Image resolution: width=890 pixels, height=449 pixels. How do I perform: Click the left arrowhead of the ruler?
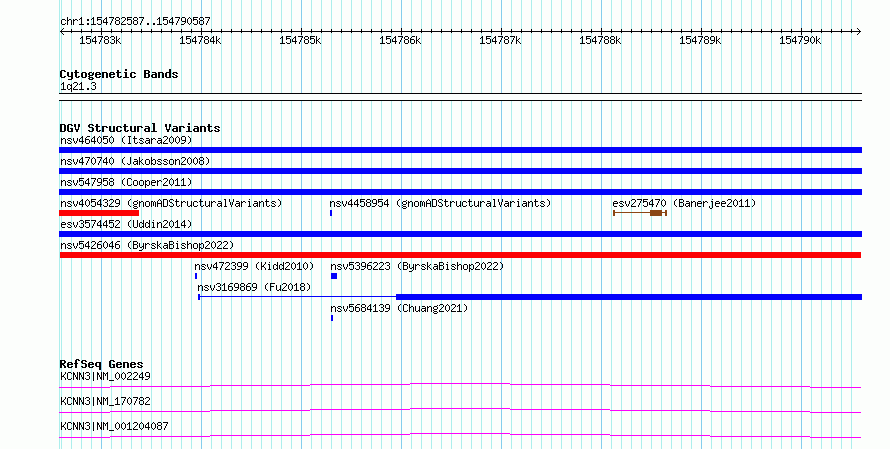tap(62, 32)
